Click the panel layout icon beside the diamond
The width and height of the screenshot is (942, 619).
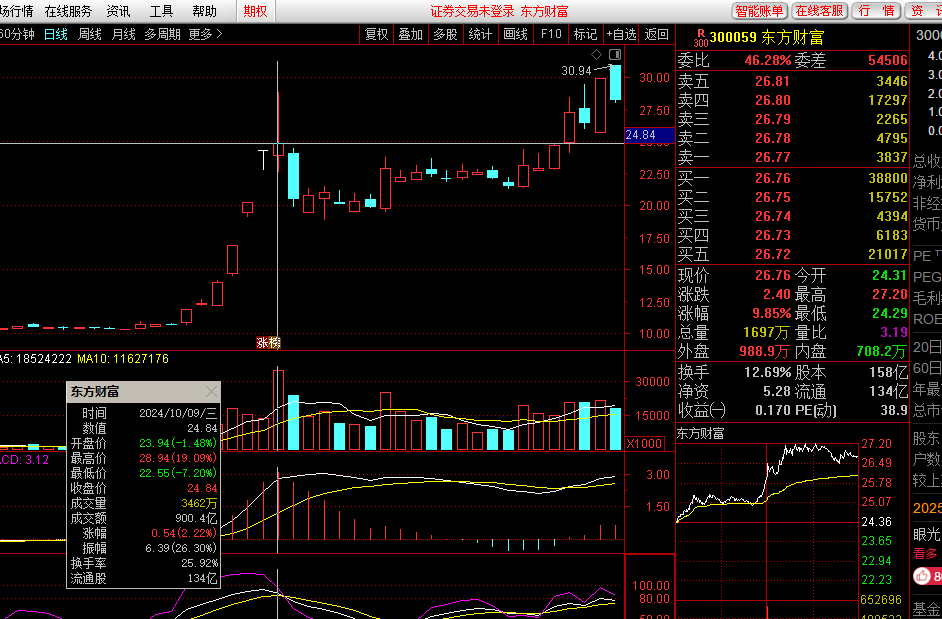tap(615, 55)
